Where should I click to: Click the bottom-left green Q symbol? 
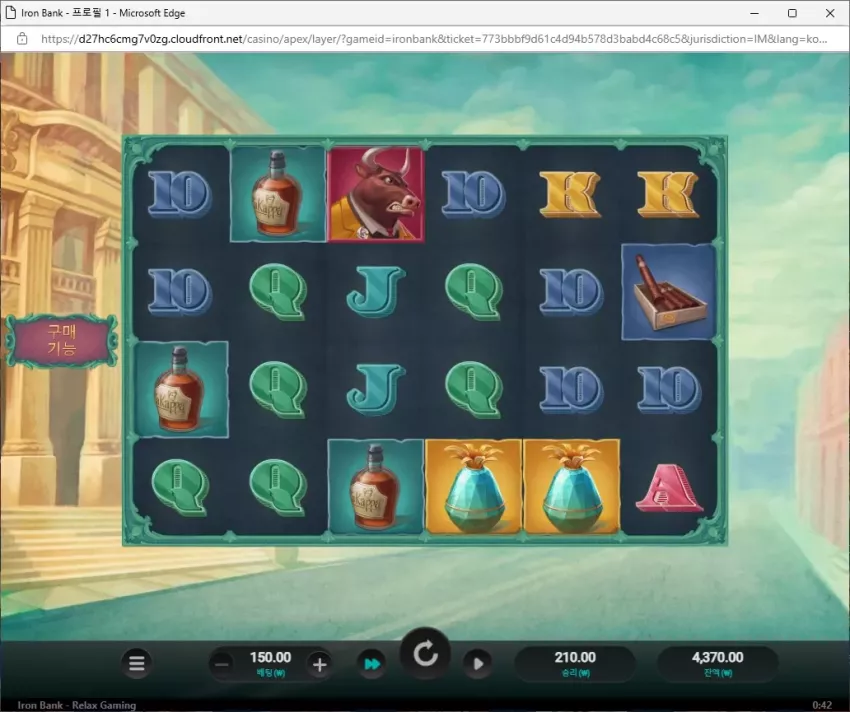[x=180, y=486]
